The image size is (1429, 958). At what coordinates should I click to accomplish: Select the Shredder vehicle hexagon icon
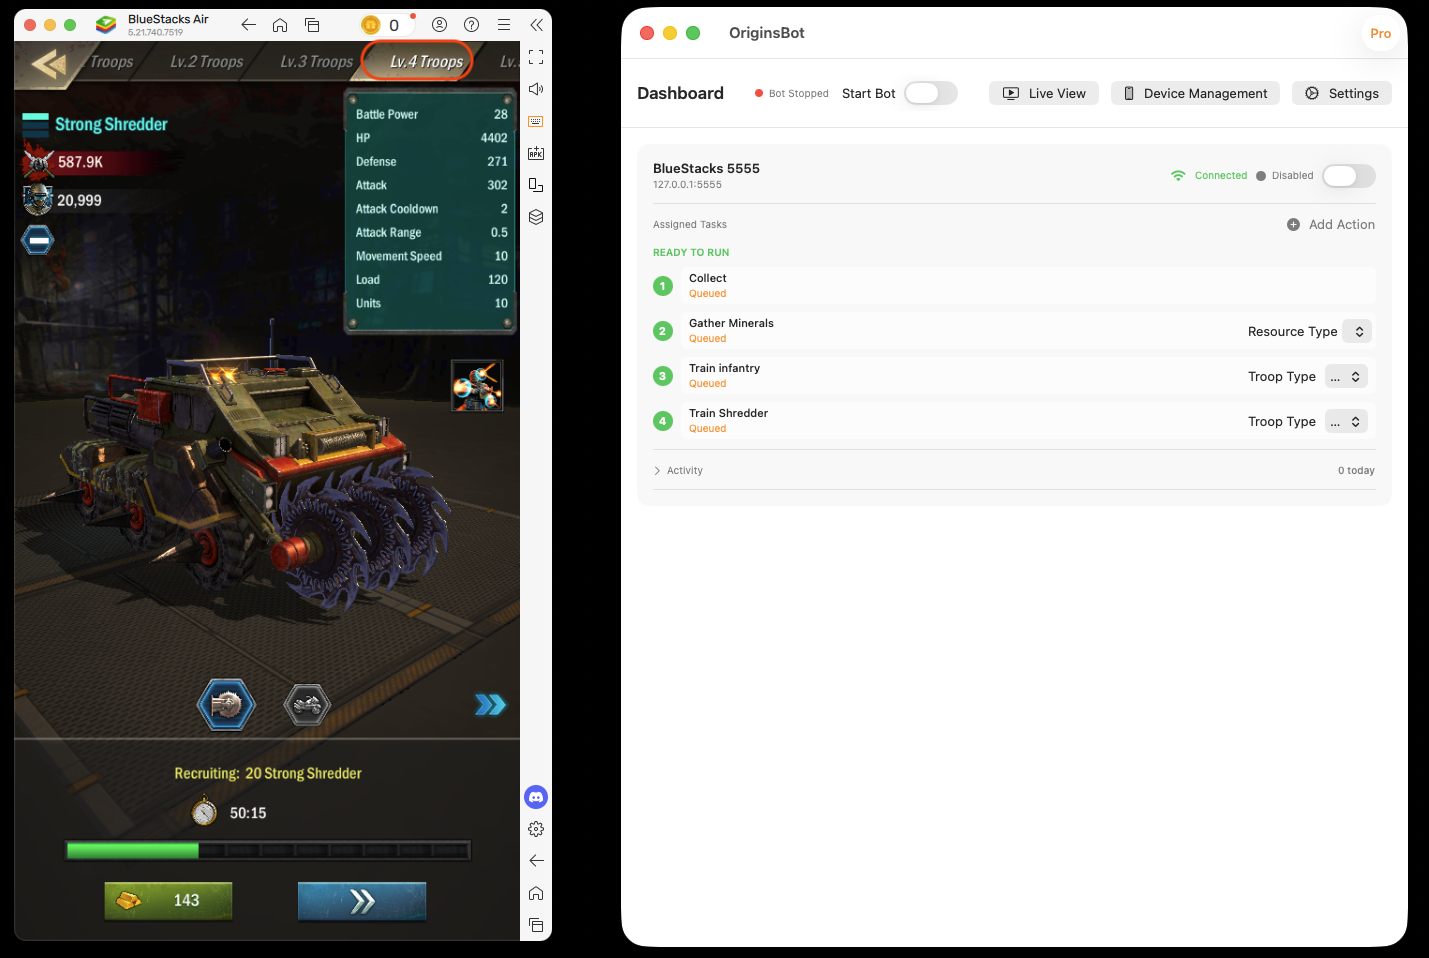226,705
